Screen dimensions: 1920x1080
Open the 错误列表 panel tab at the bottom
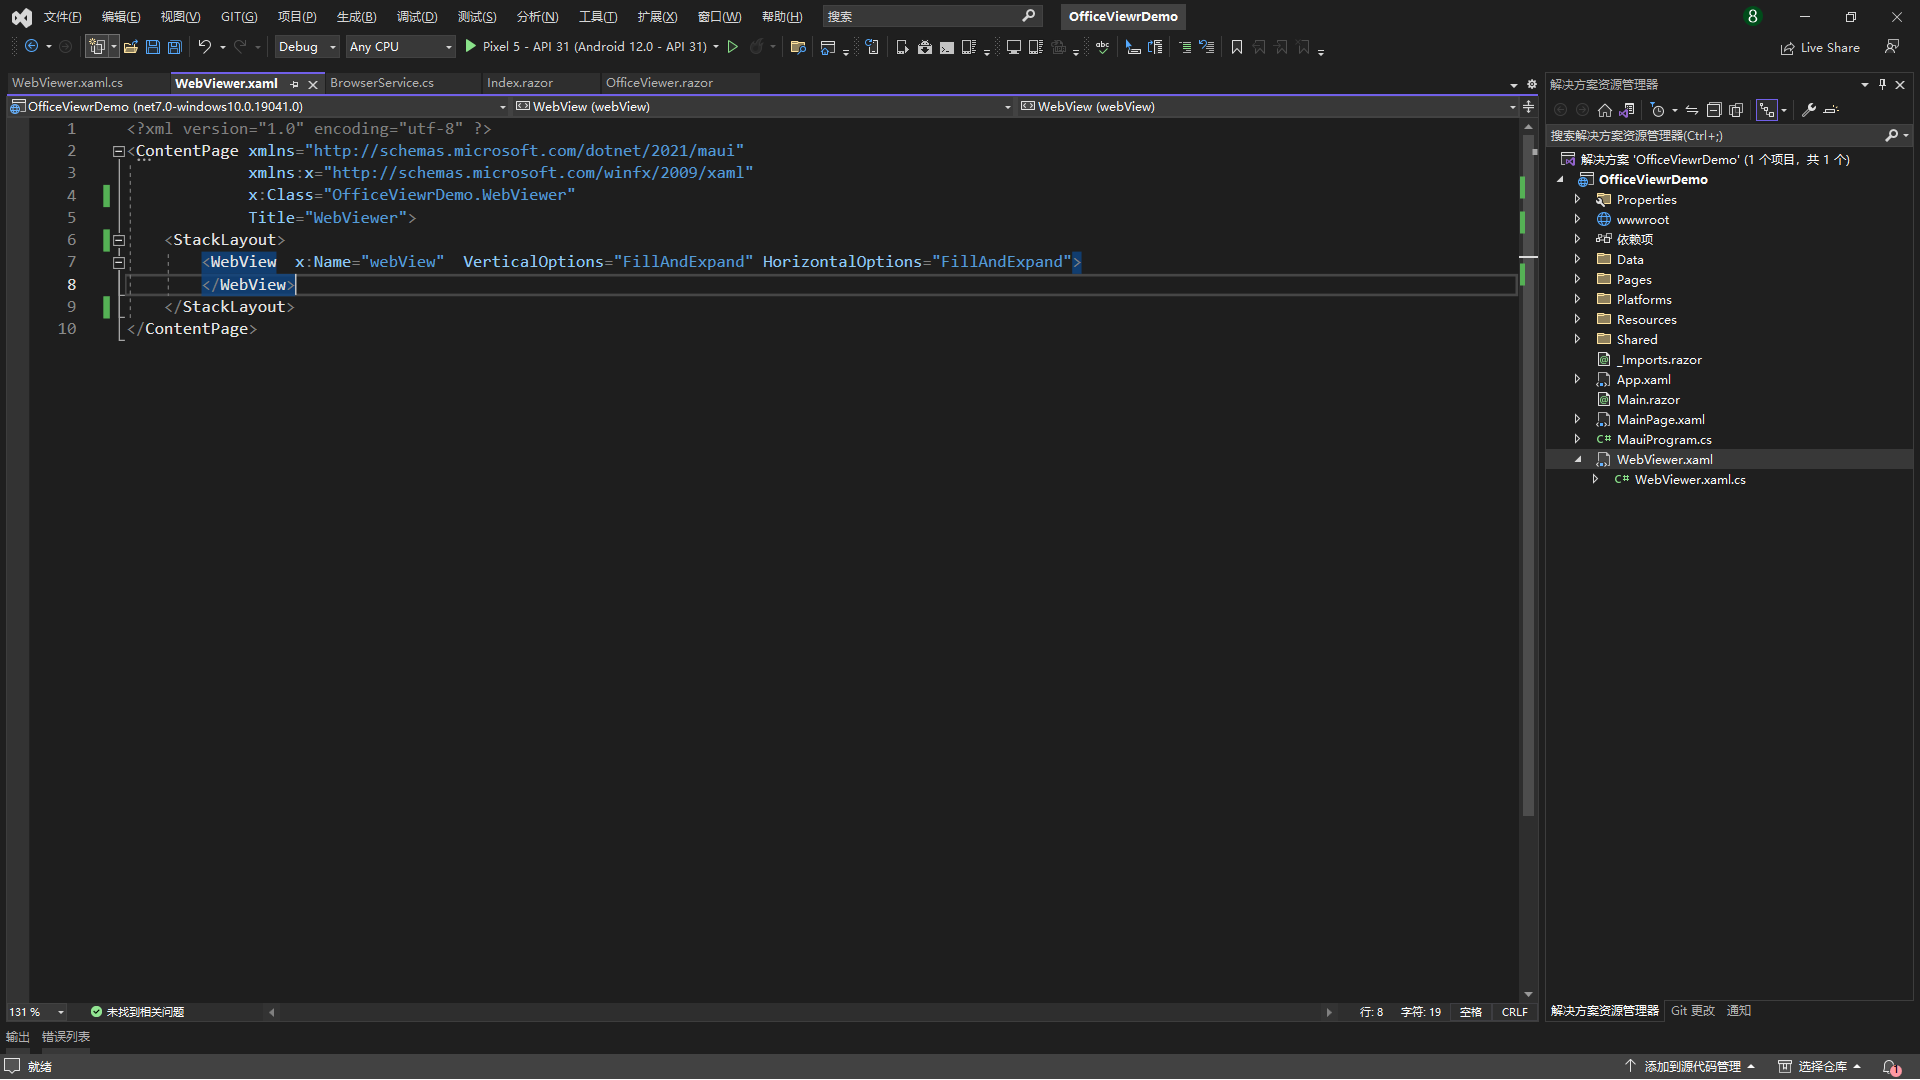[66, 1037]
